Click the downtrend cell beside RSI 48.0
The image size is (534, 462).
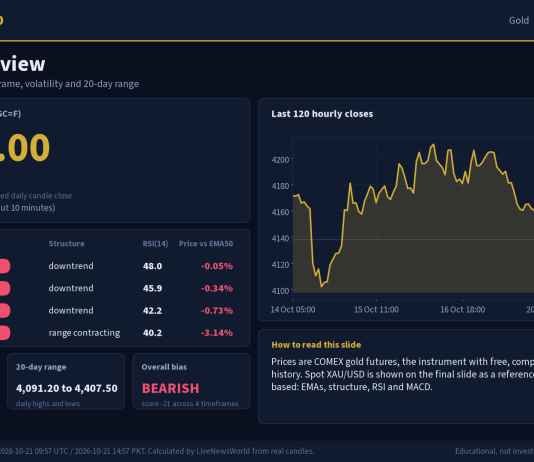click(71, 266)
